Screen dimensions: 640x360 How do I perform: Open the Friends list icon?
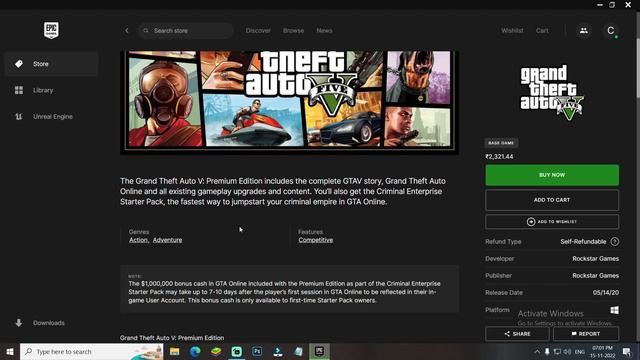584,31
